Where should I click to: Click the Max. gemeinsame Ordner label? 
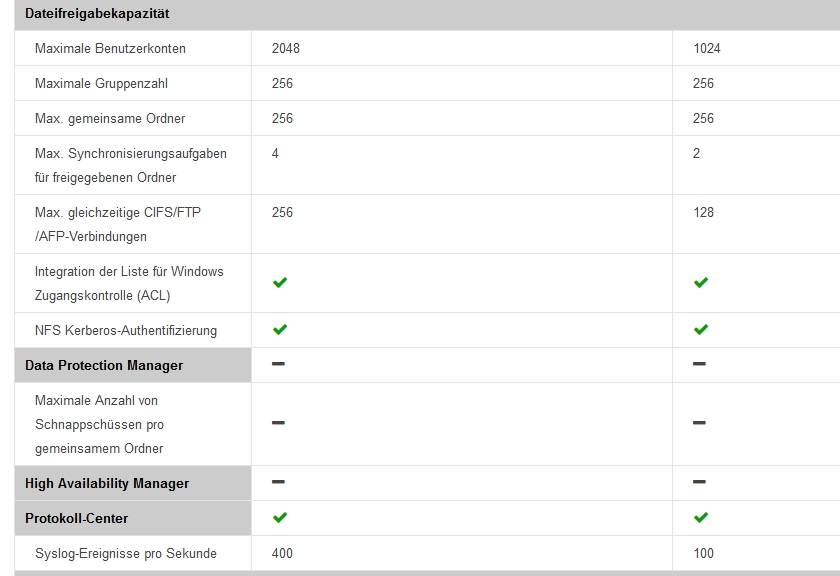click(x=110, y=118)
